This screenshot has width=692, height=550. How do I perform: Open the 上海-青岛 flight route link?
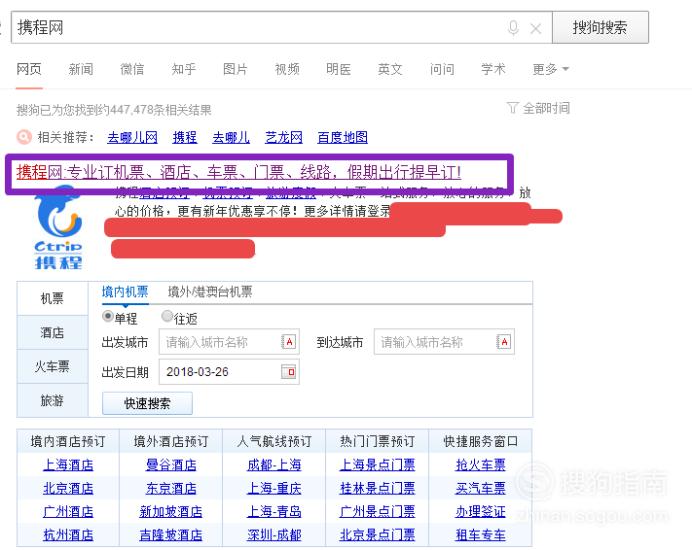[274, 512]
